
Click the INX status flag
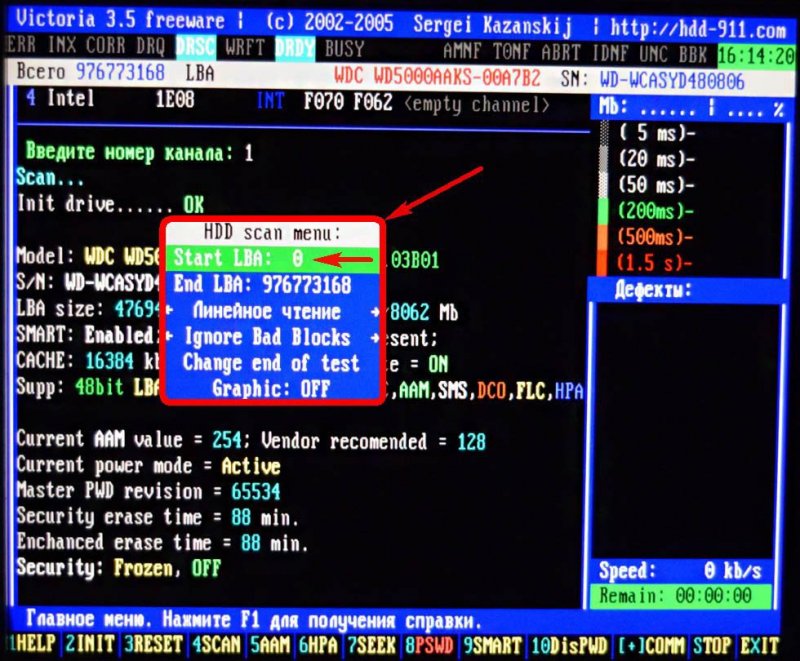61,45
